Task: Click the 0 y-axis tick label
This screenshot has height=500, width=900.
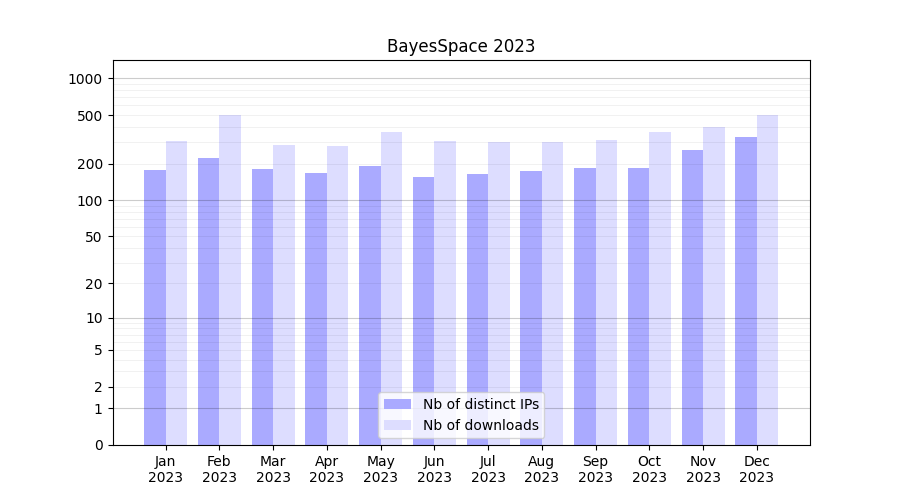Action: point(98,445)
